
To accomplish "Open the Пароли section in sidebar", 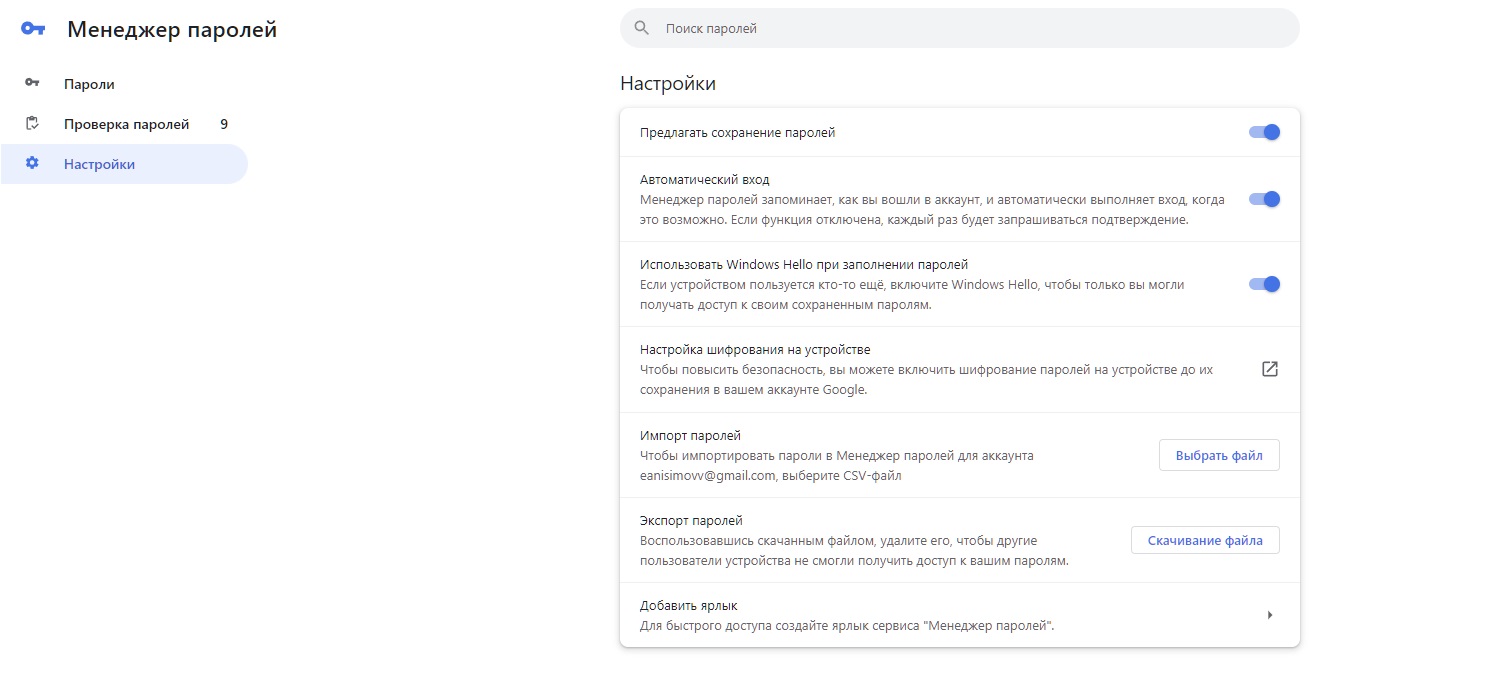I will click(89, 84).
